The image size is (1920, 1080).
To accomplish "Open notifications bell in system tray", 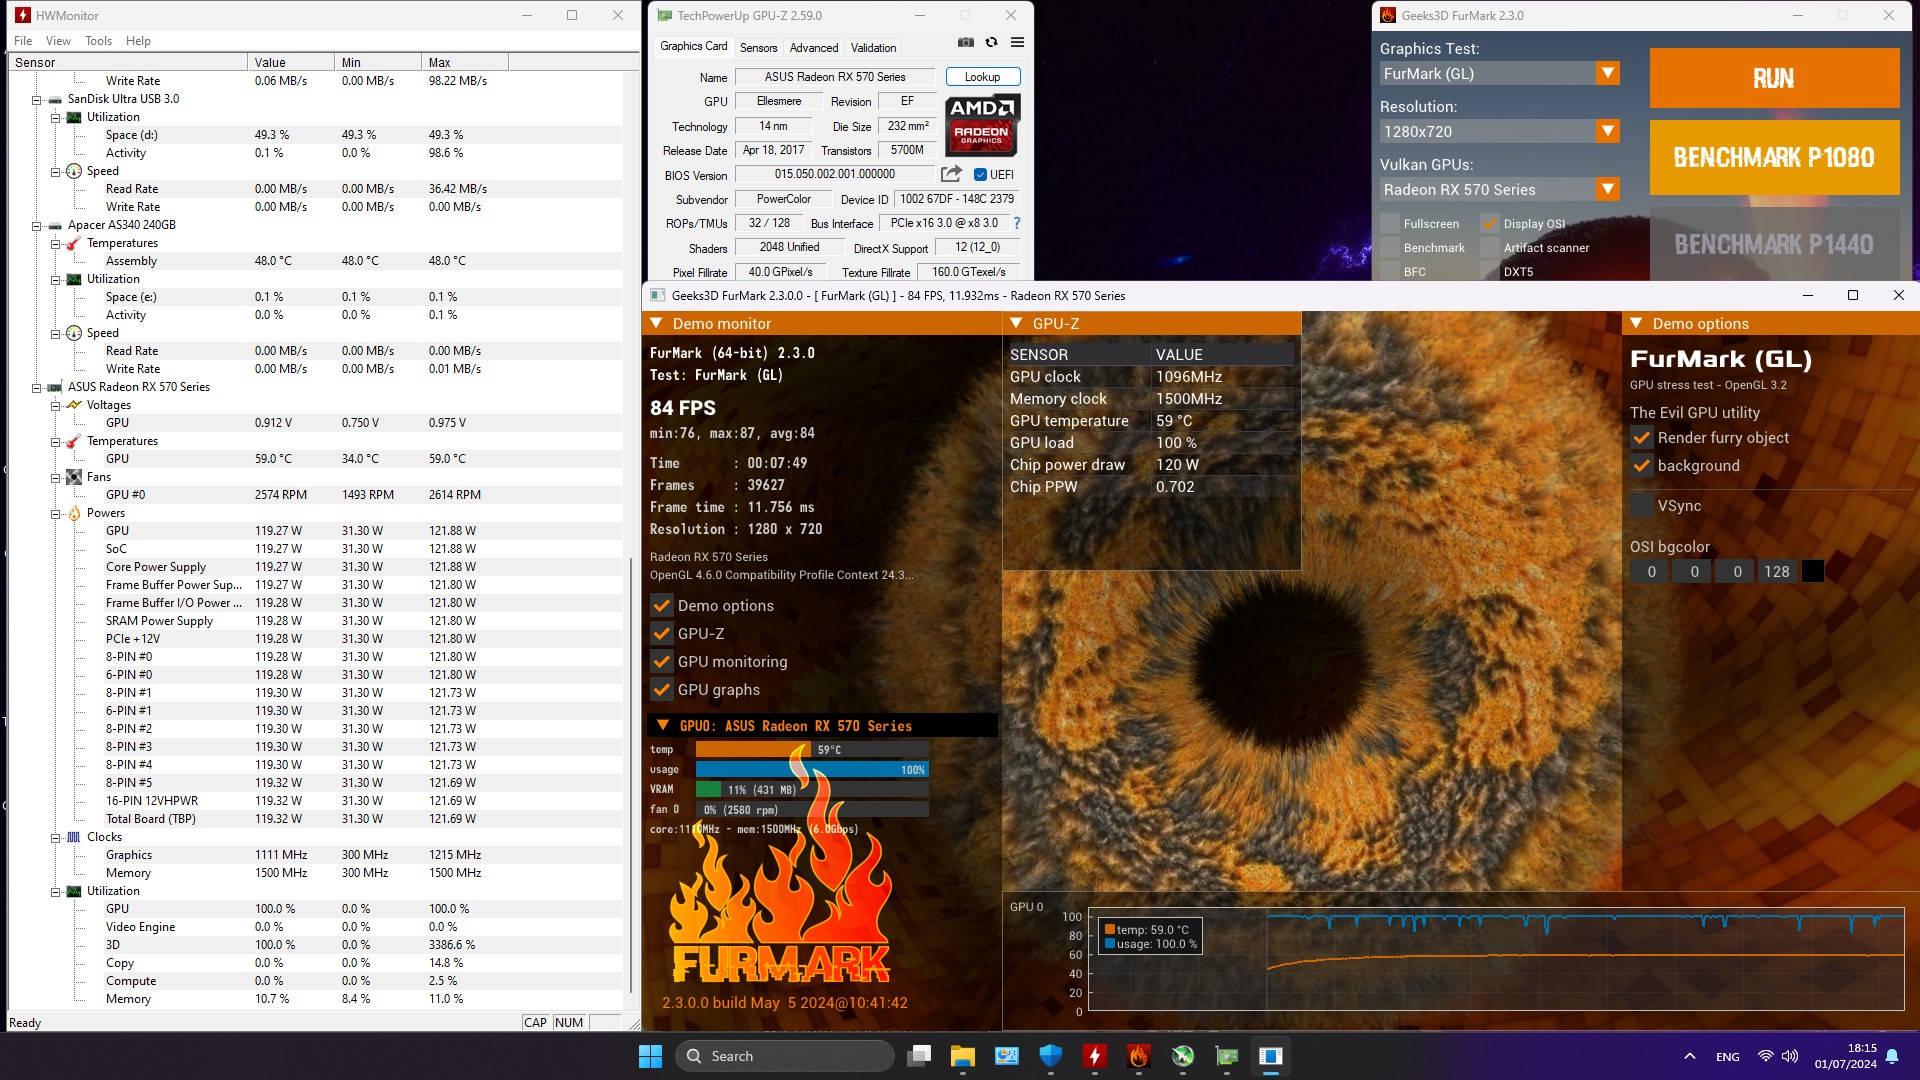I will 1892,1056.
